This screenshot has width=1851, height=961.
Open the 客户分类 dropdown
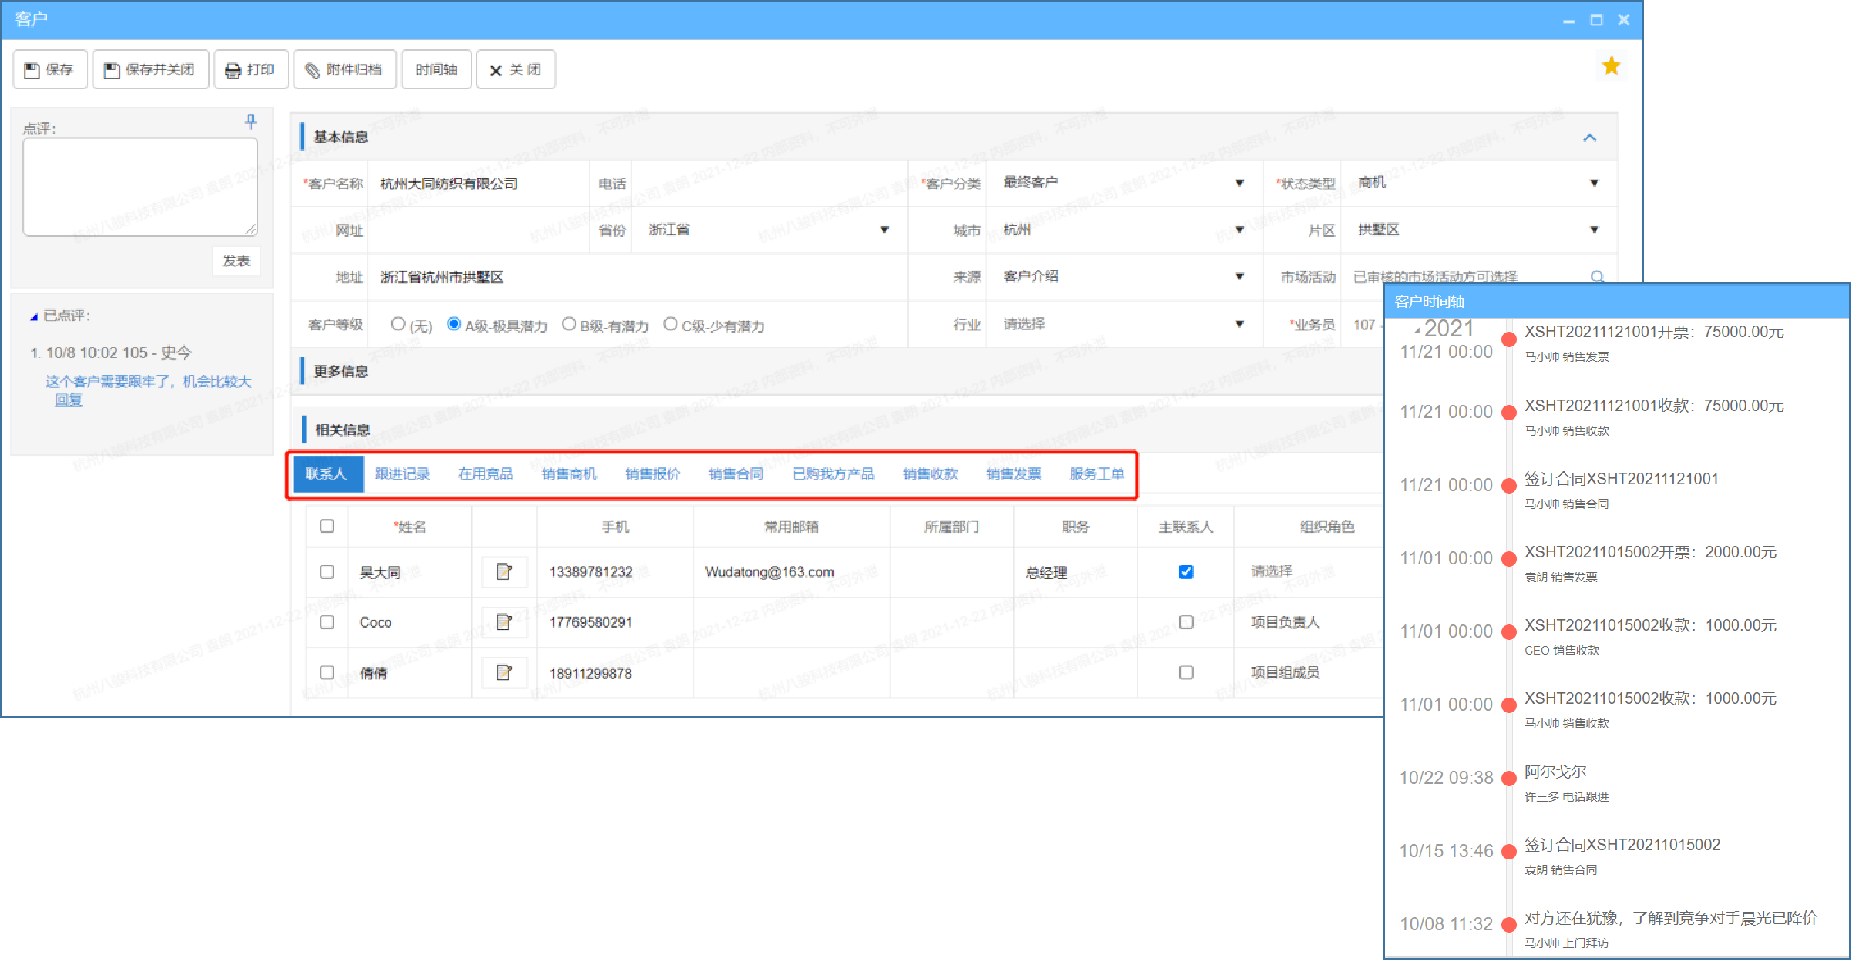coord(1240,182)
